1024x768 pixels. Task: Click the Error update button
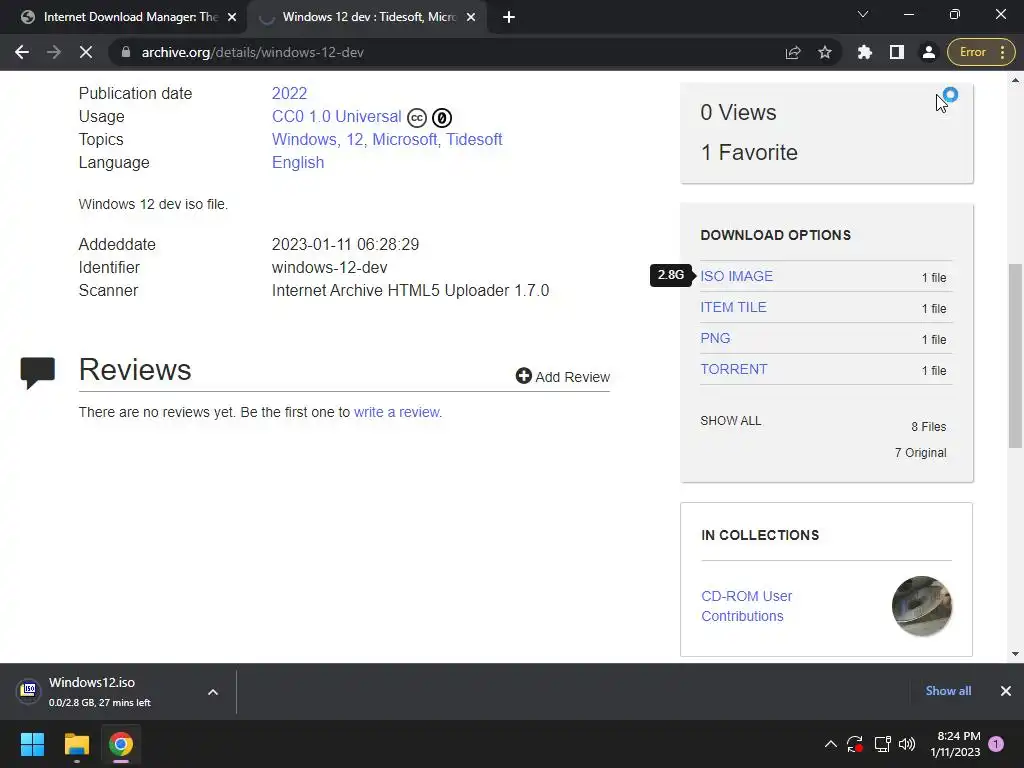(x=981, y=52)
